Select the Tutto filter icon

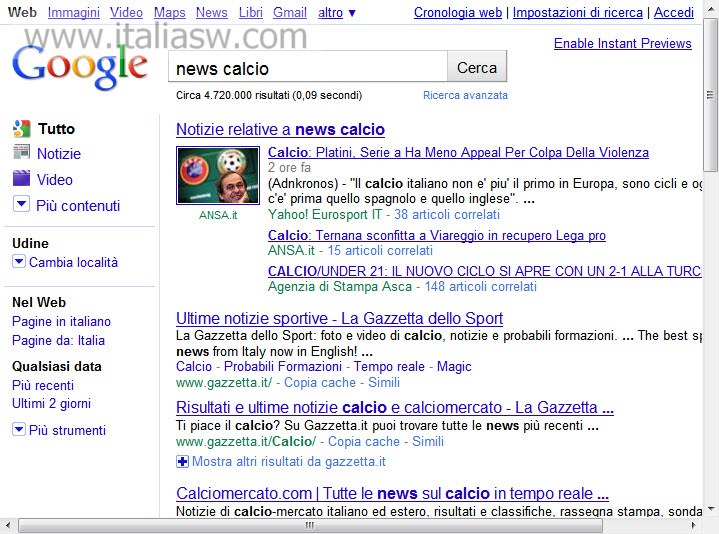[x=22, y=129]
